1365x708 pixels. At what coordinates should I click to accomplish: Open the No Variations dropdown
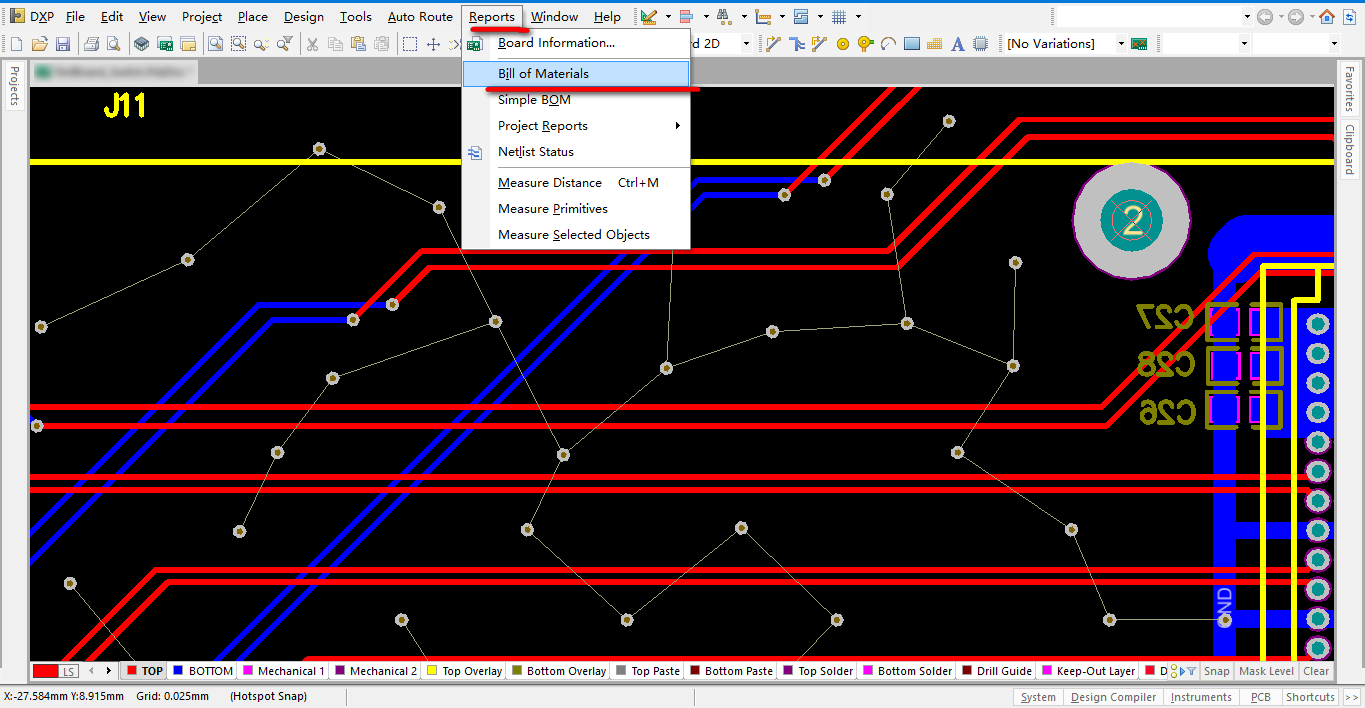(1121, 44)
